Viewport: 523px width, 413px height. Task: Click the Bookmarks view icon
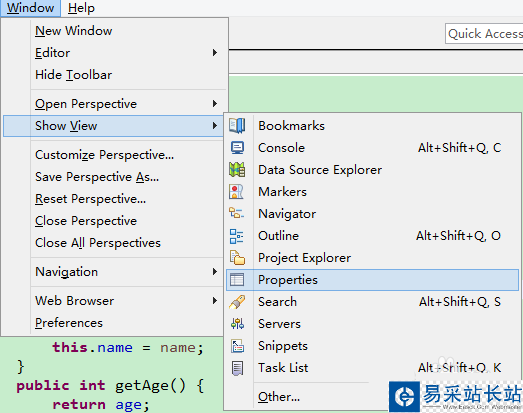pyautogui.click(x=237, y=126)
